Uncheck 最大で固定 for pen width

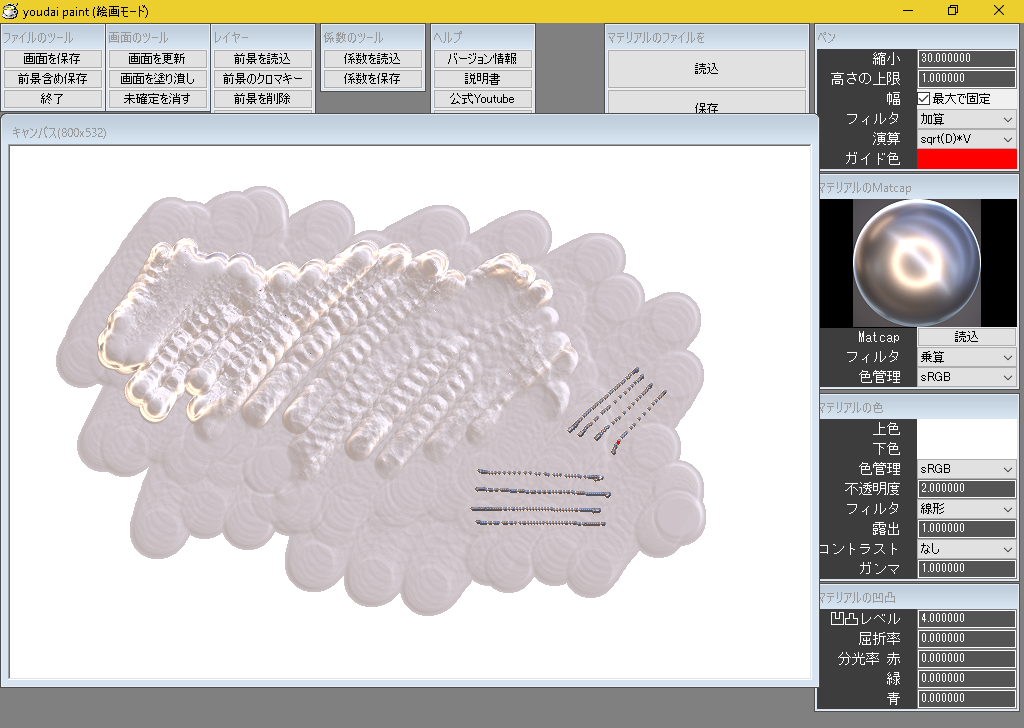pyautogui.click(x=925, y=98)
